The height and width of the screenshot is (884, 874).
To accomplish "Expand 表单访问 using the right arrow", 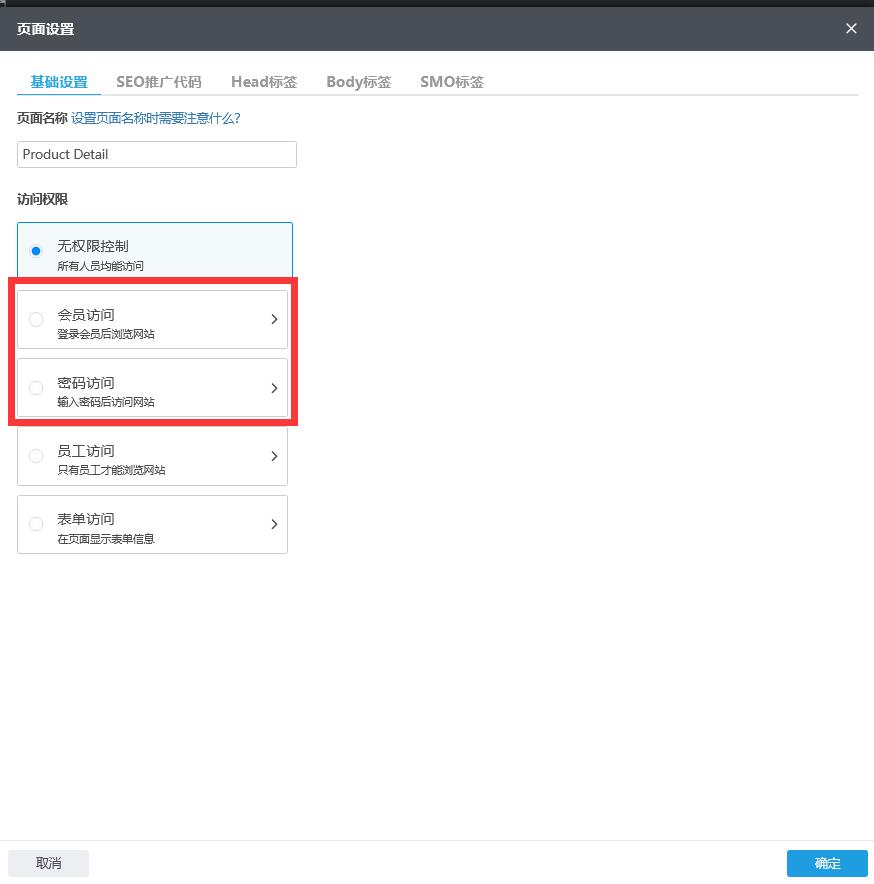I will [274, 524].
